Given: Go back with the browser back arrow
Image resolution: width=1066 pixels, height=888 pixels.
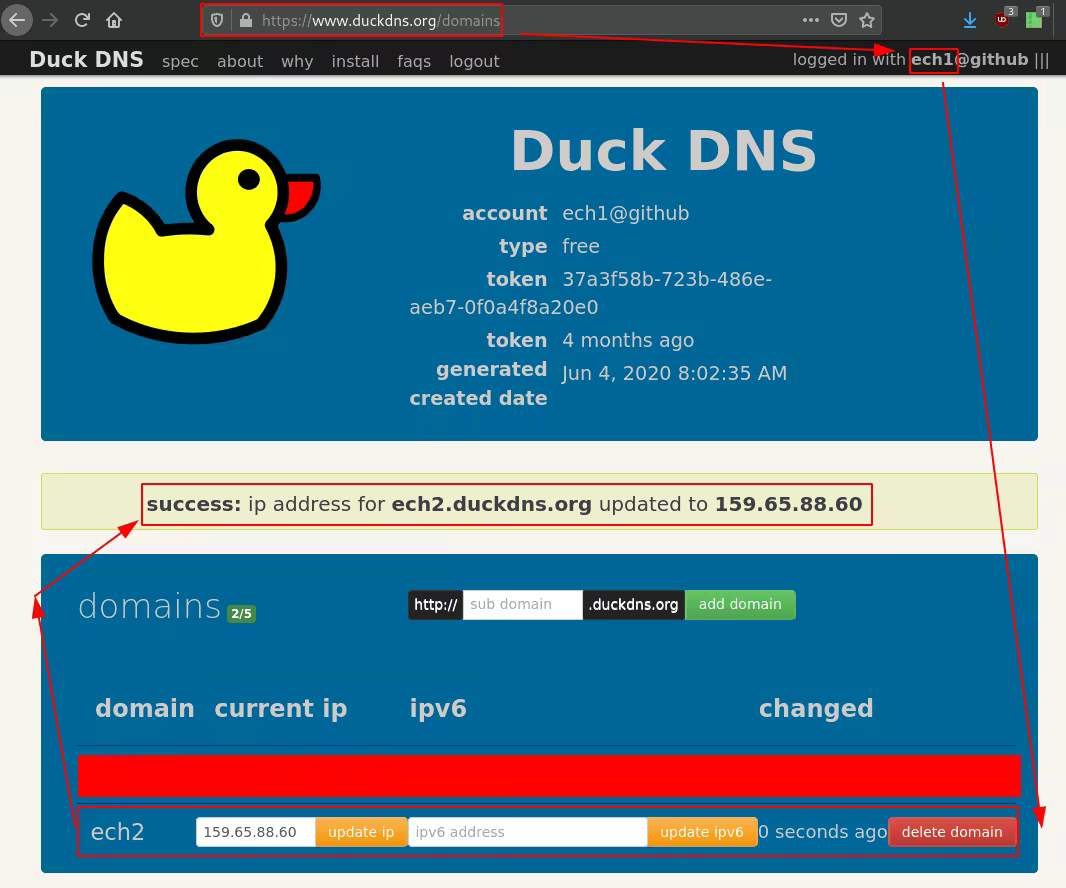Looking at the screenshot, I should coord(17,20).
